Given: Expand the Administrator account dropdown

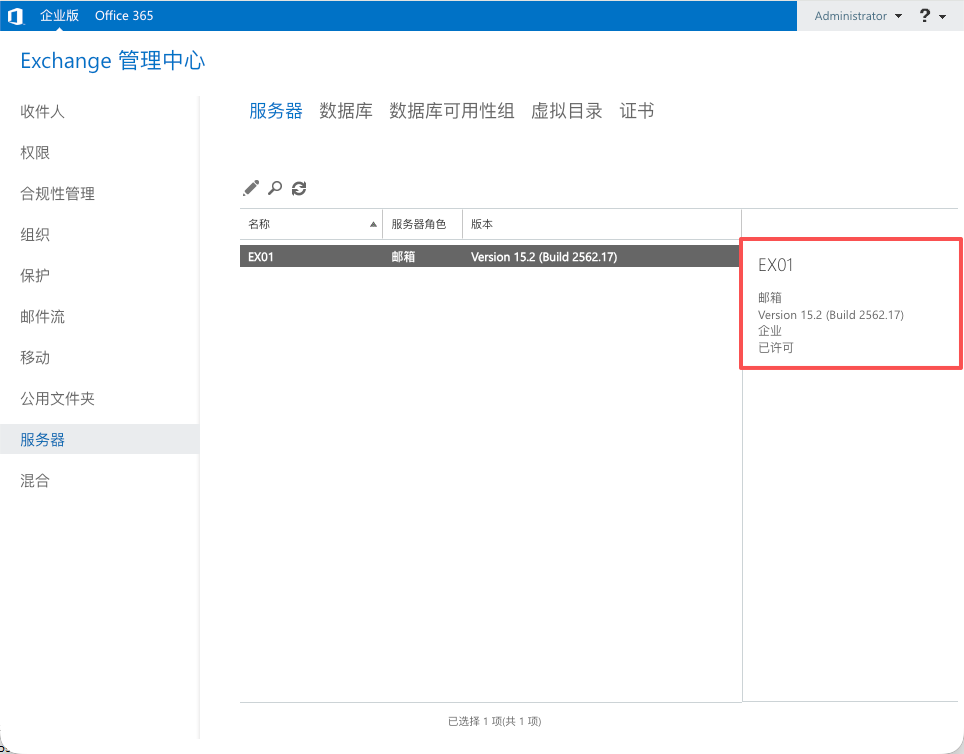Looking at the screenshot, I should pos(857,16).
